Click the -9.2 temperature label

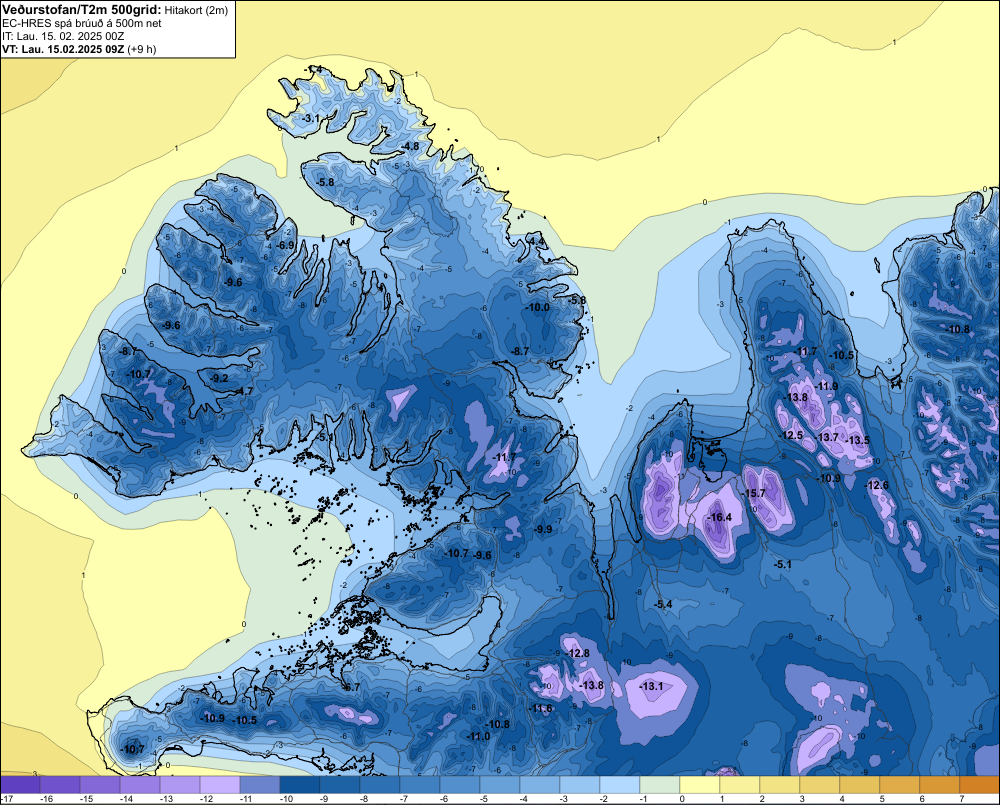click(x=219, y=378)
